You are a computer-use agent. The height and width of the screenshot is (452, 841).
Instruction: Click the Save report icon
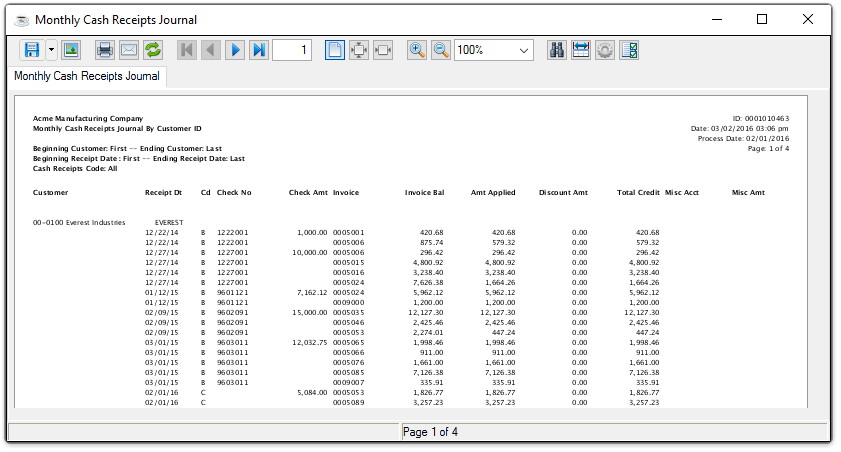(x=31, y=50)
